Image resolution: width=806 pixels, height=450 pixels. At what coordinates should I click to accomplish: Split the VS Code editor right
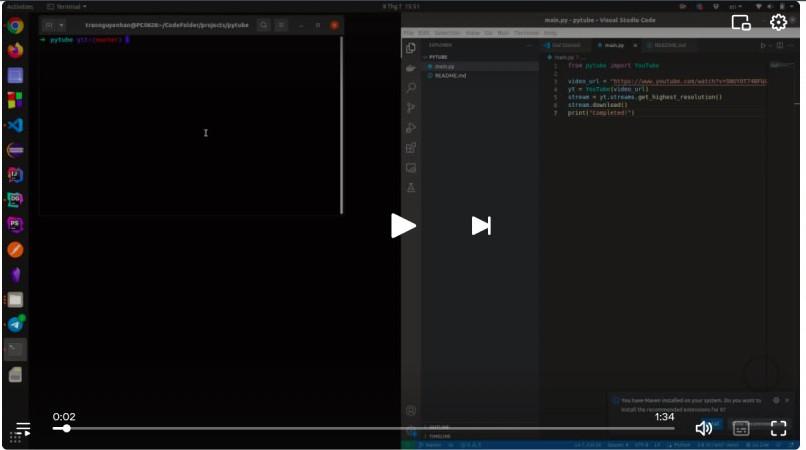tap(780, 45)
